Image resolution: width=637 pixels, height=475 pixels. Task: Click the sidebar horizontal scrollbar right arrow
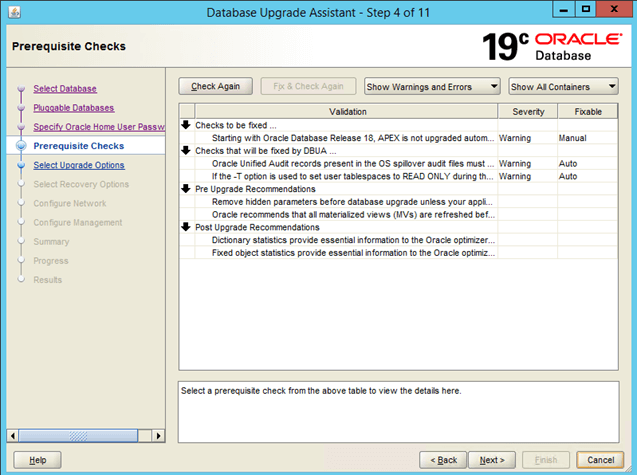[x=158, y=436]
